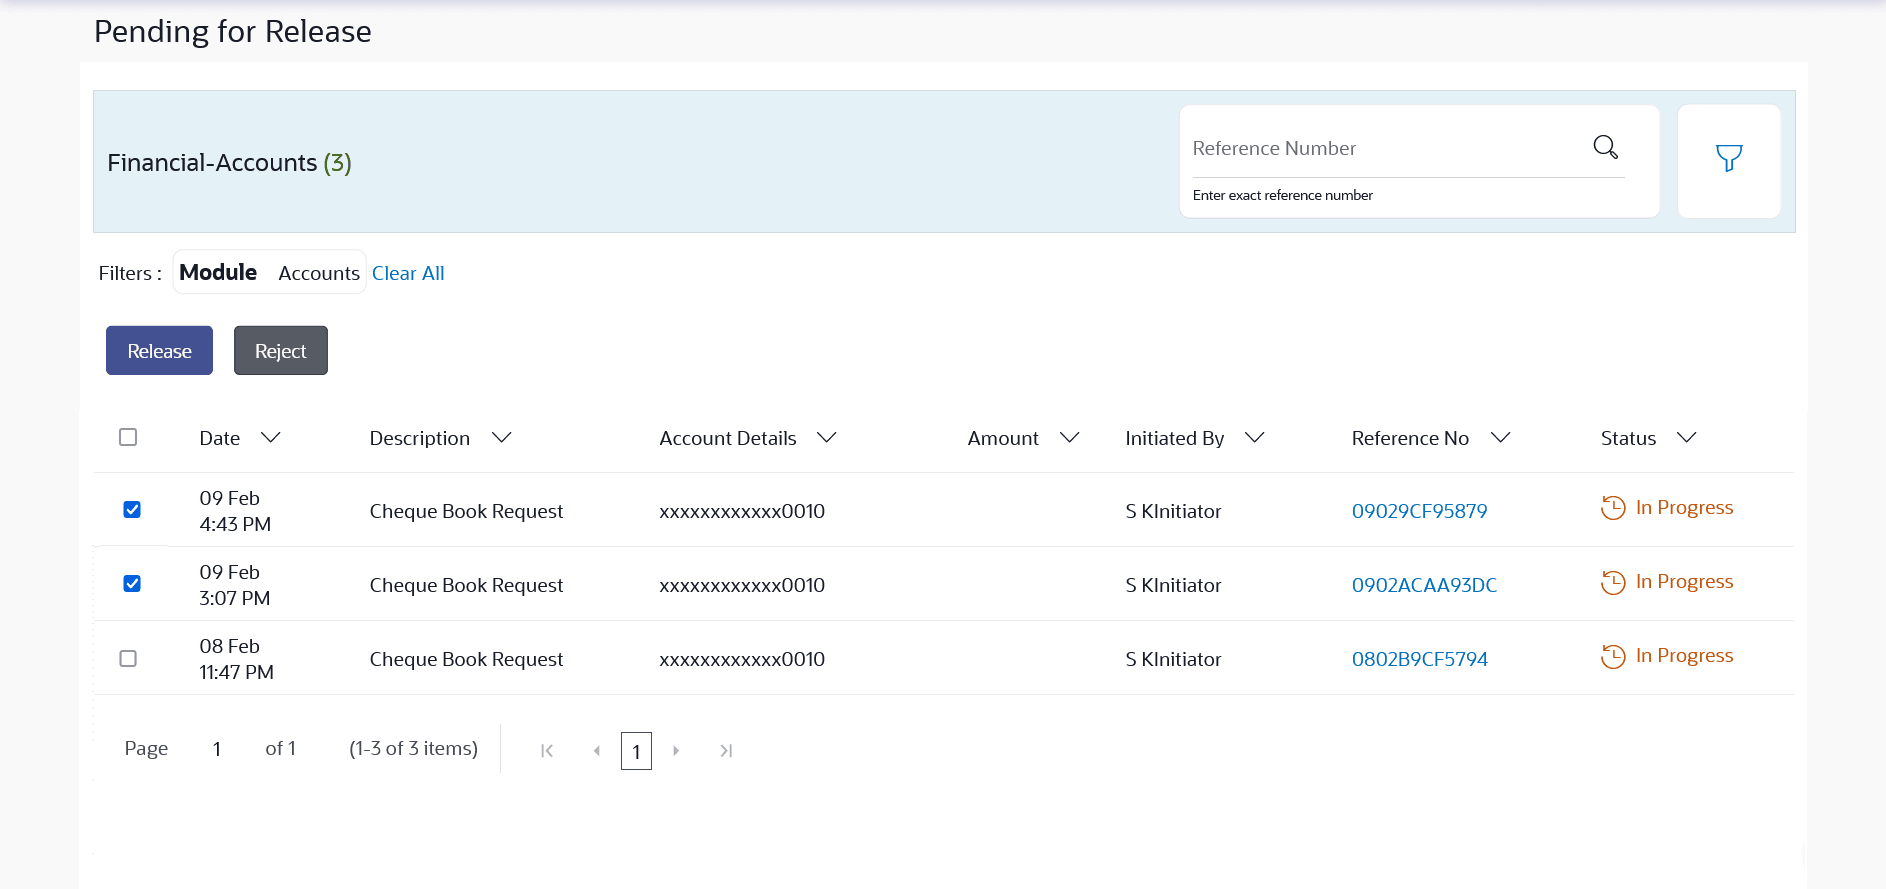Click the 09 Feb 4:43 PM date cell

coord(235,511)
